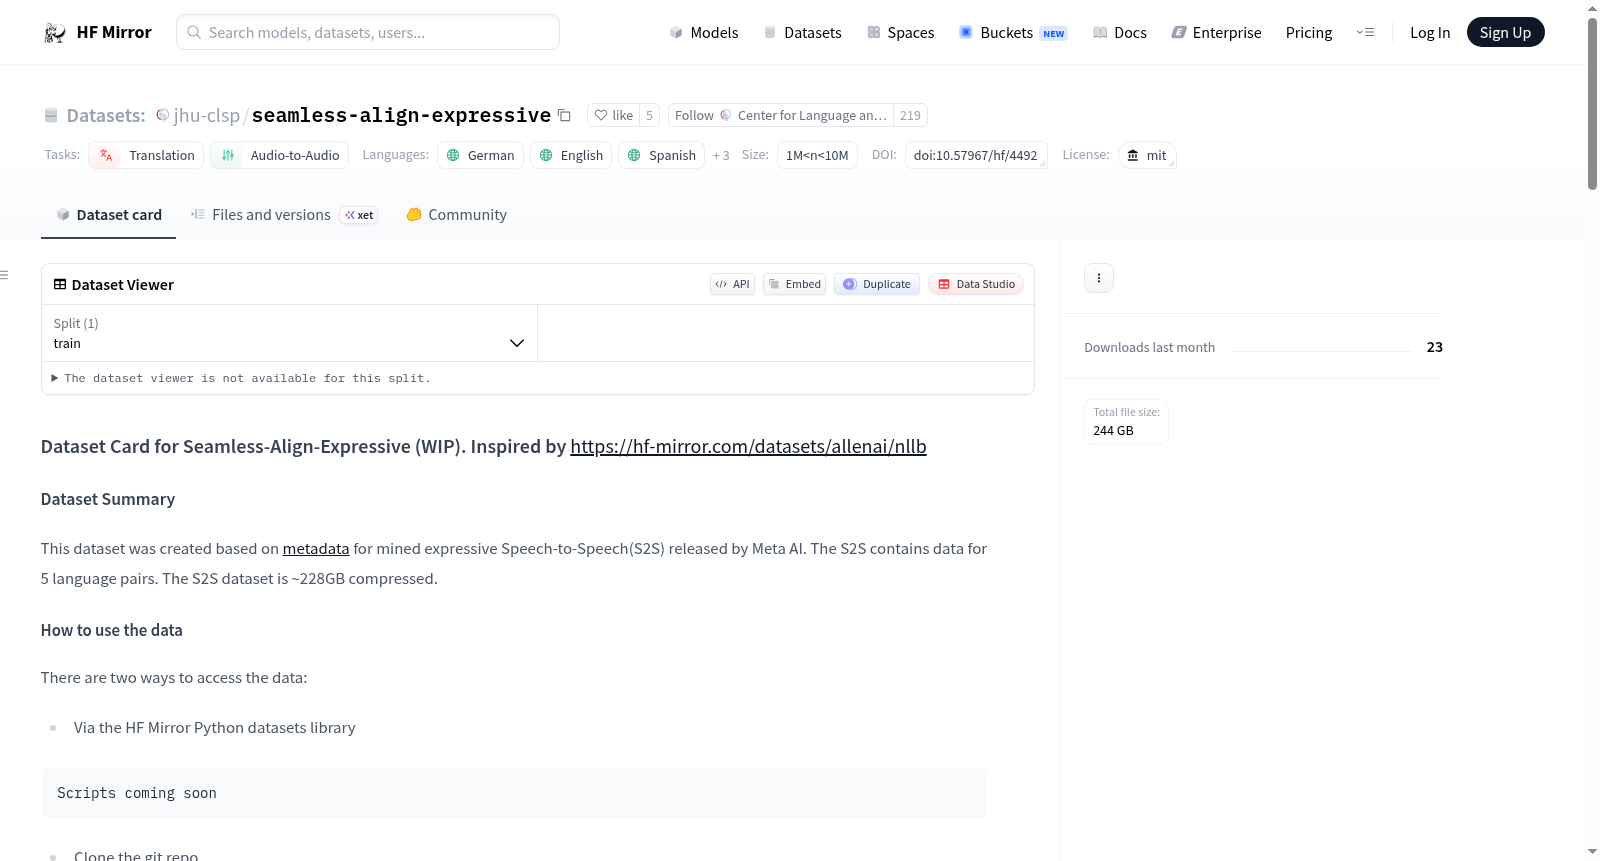Click the 1M<n<10M size tag
1600x861 pixels.
click(x=817, y=156)
